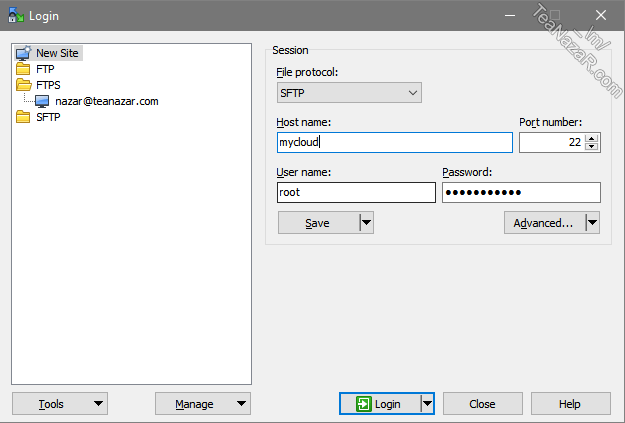Close the Login window with X
This screenshot has width=625, height=423.
point(601,16)
